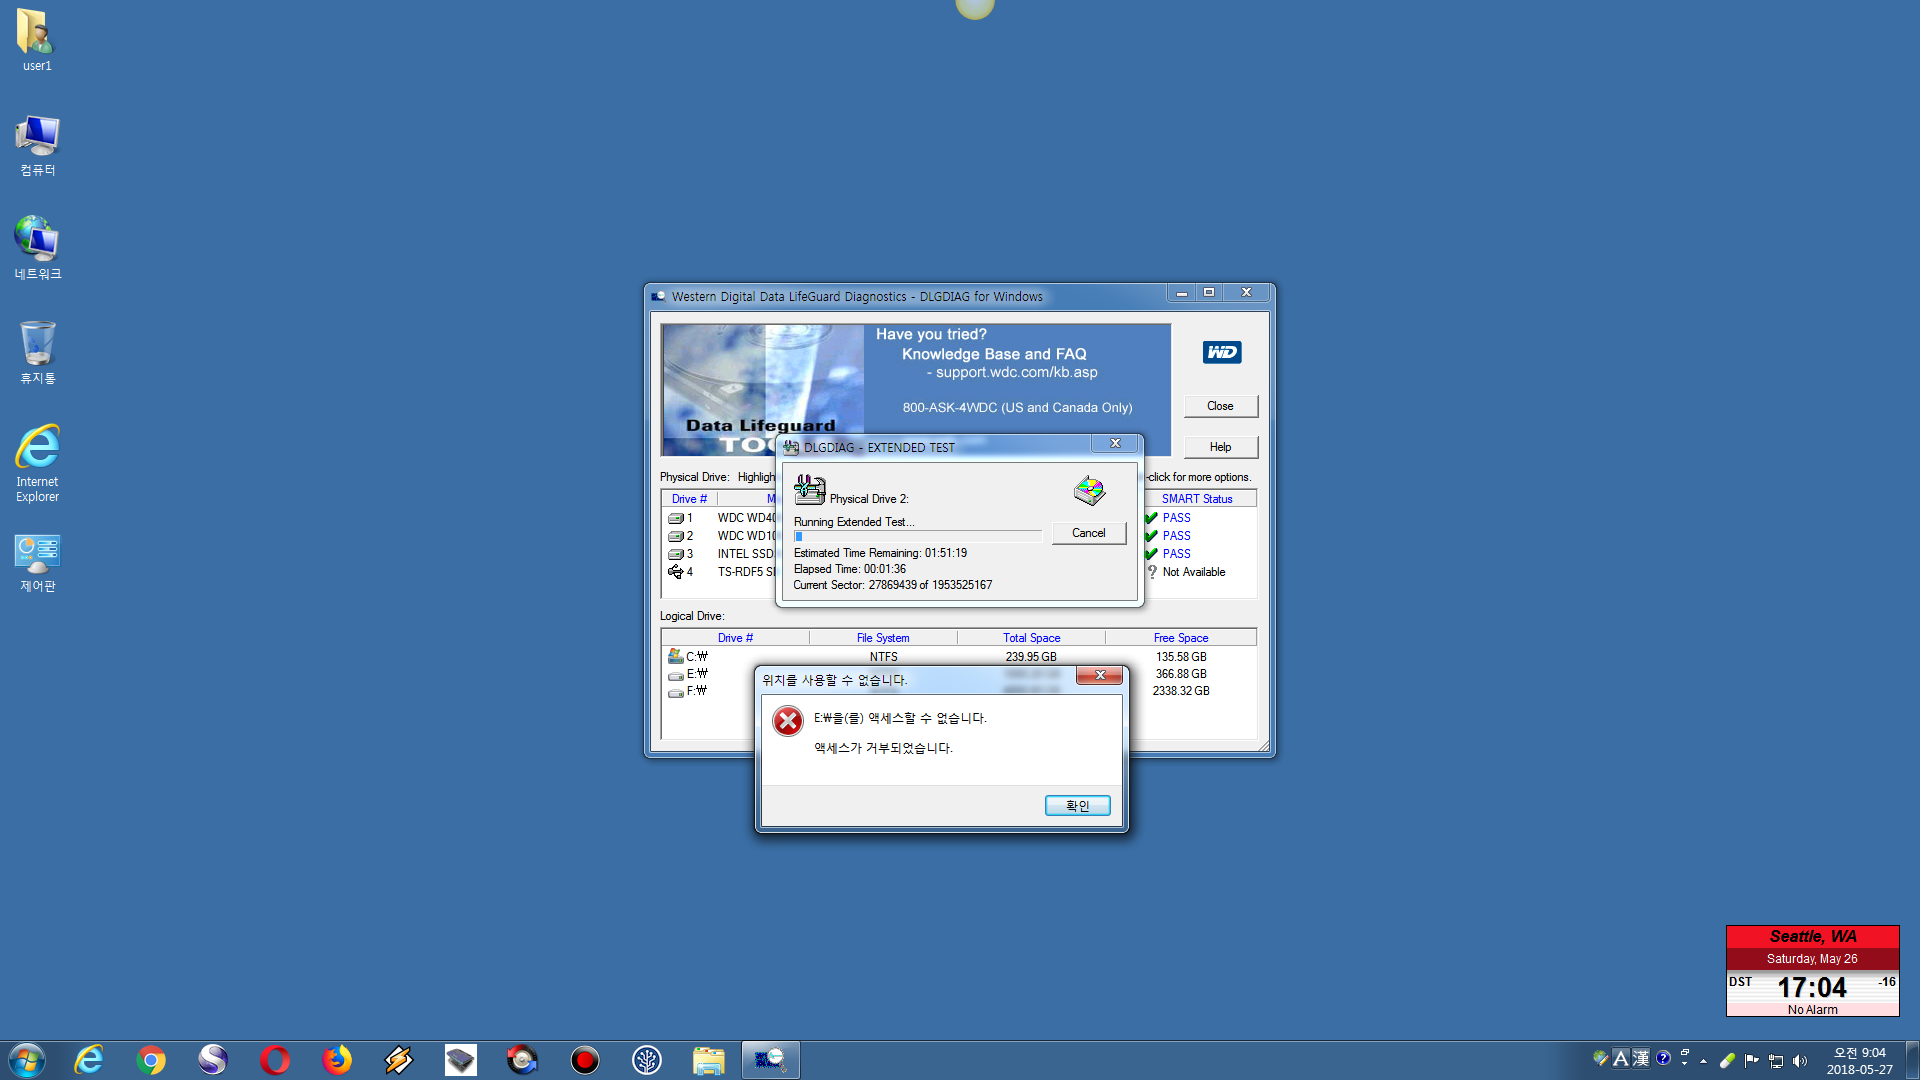Open the Windows Start menu
Image resolution: width=1920 pixels, height=1080 pixels.
[x=27, y=1060]
